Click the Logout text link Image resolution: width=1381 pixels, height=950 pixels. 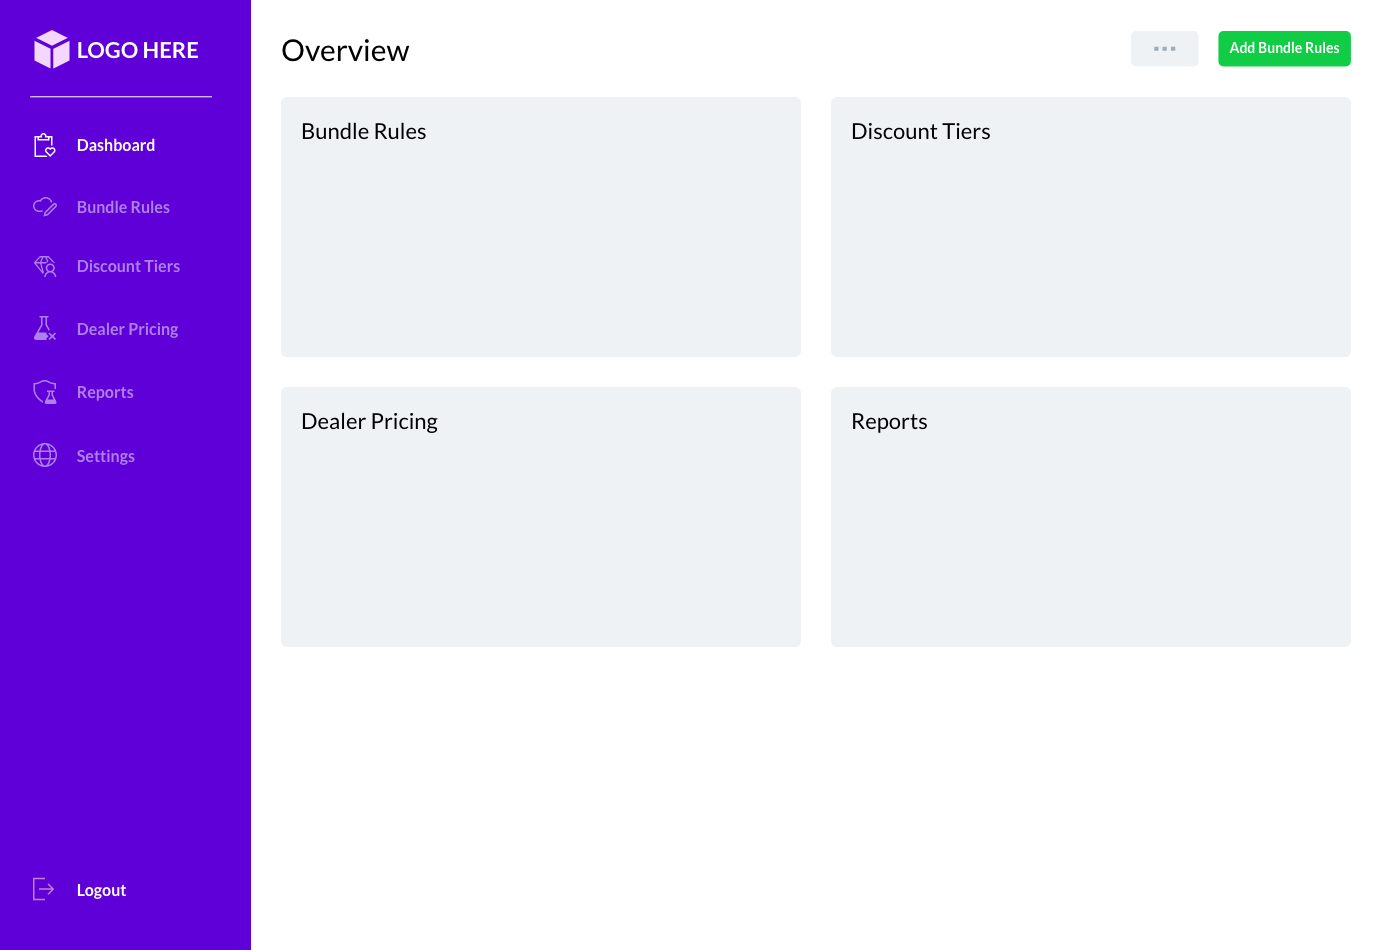point(101,890)
